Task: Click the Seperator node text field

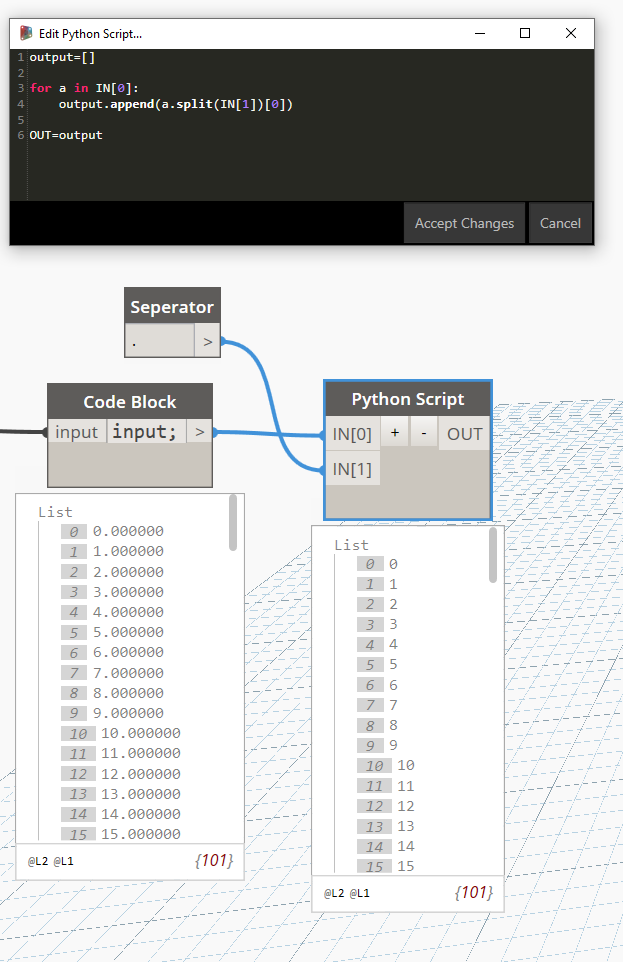Action: click(x=158, y=342)
